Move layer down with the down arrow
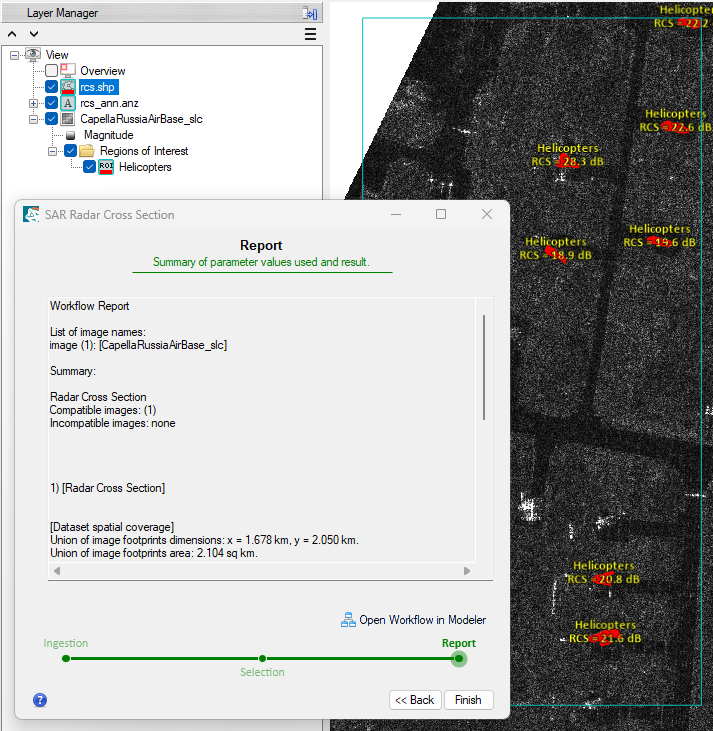 point(34,34)
